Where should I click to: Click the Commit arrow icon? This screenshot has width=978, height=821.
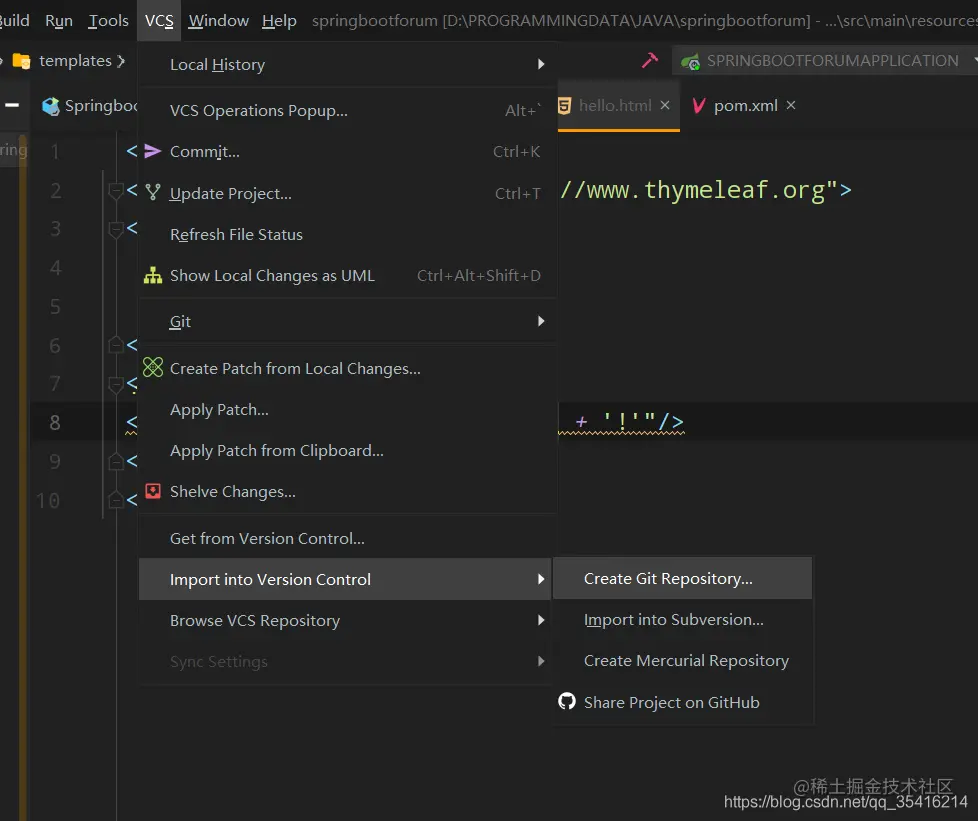153,151
